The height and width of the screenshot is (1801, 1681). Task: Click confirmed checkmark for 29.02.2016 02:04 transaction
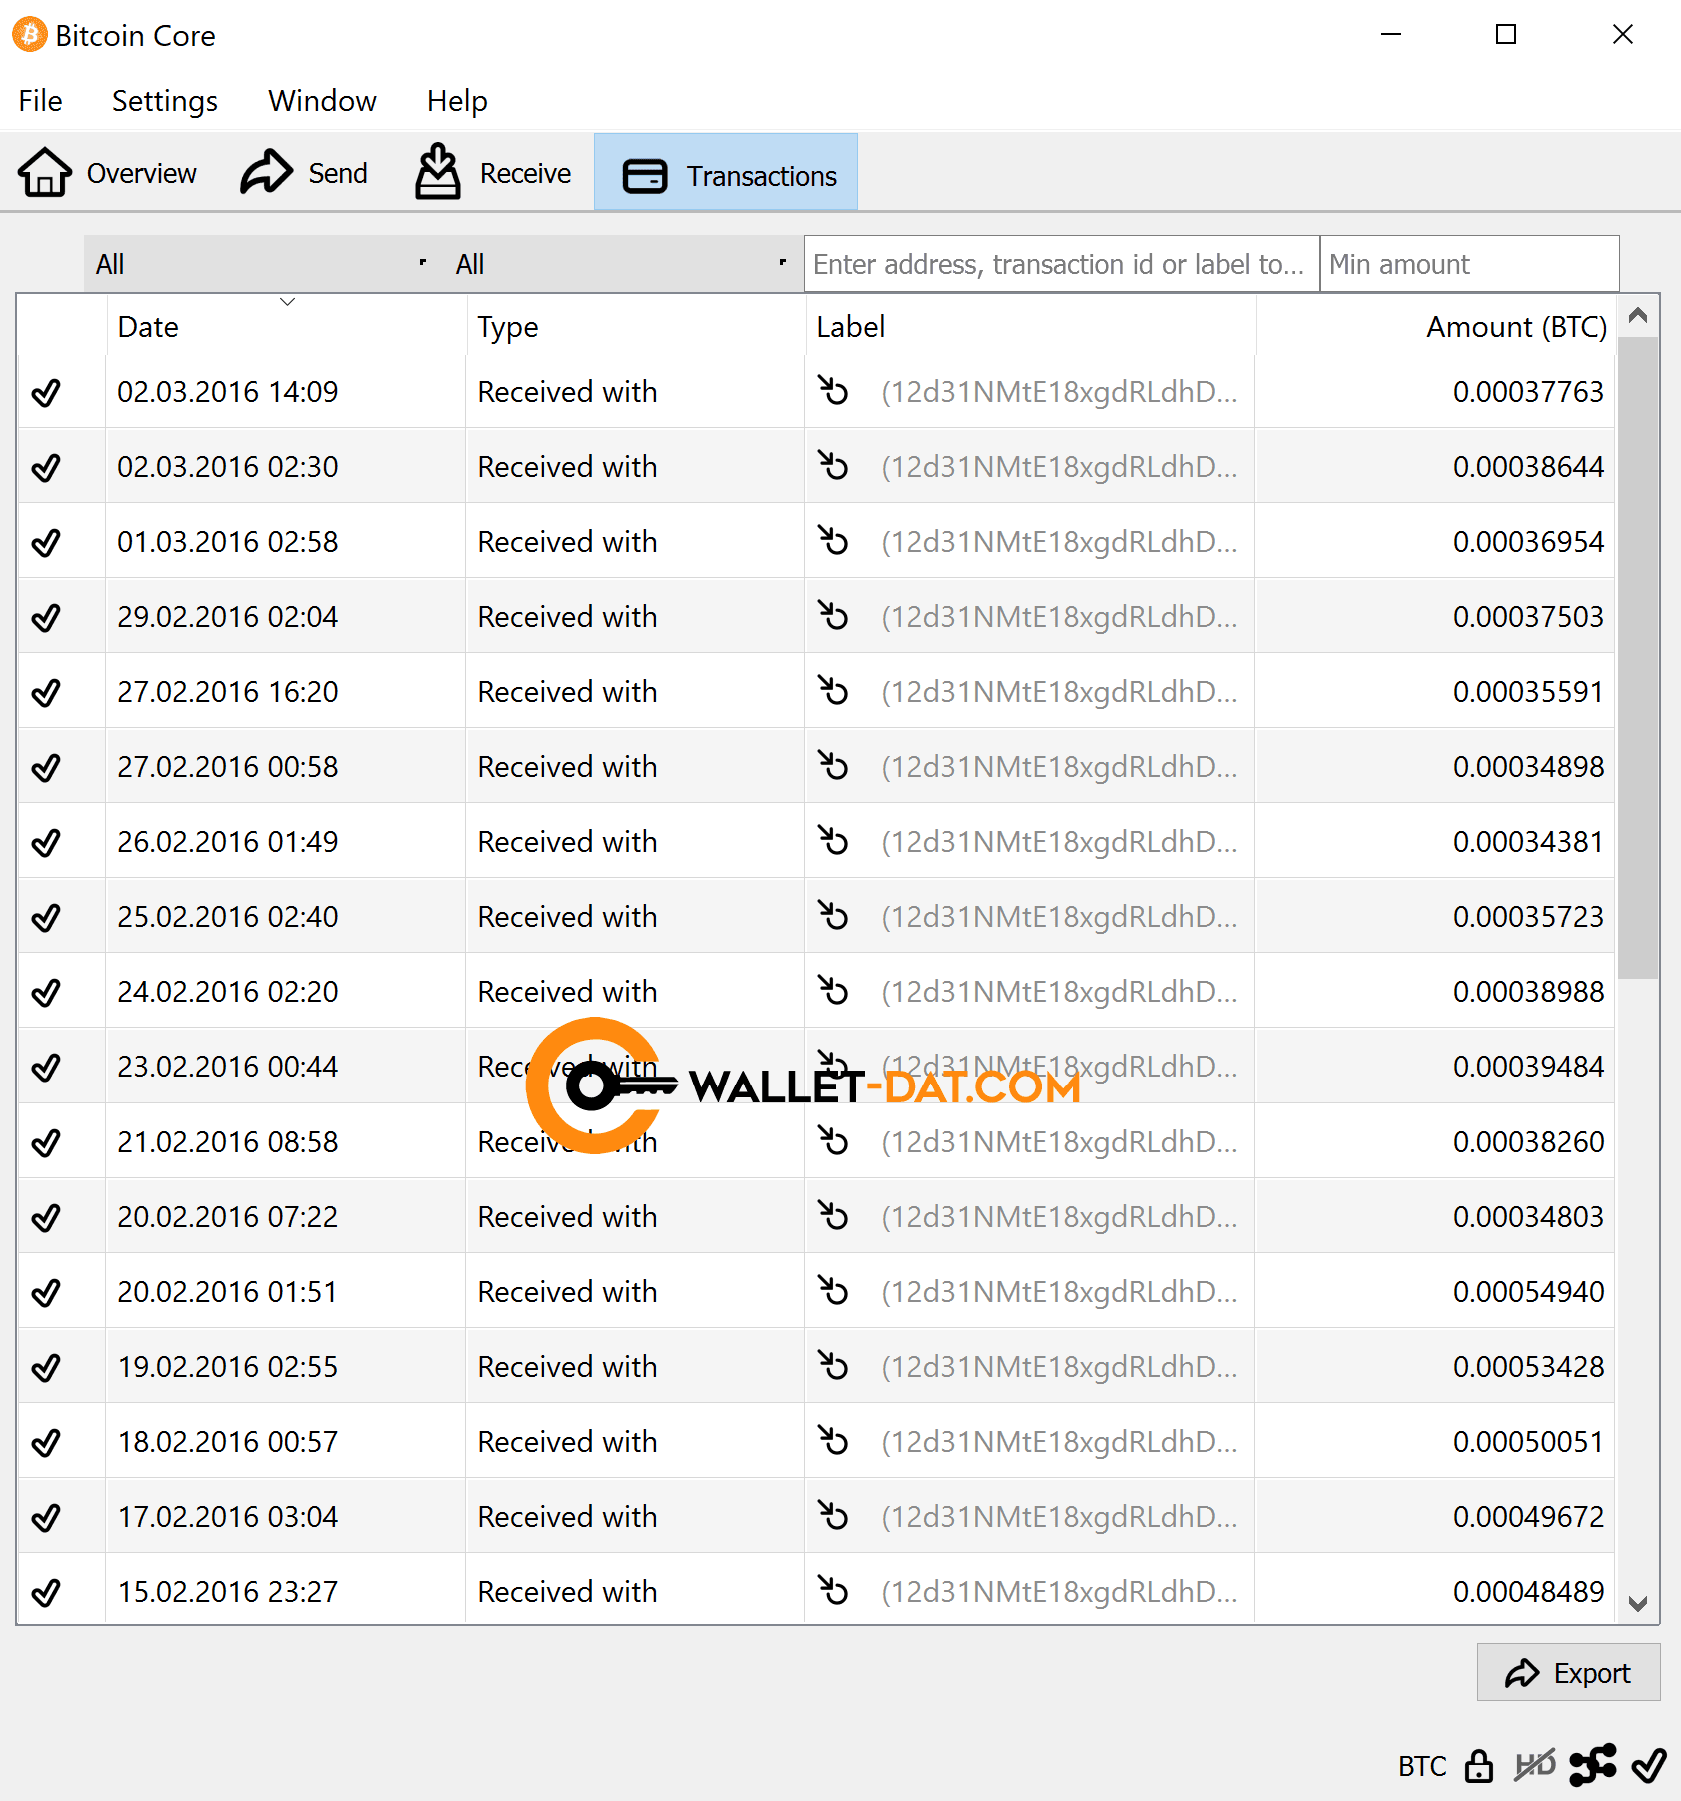click(46, 617)
